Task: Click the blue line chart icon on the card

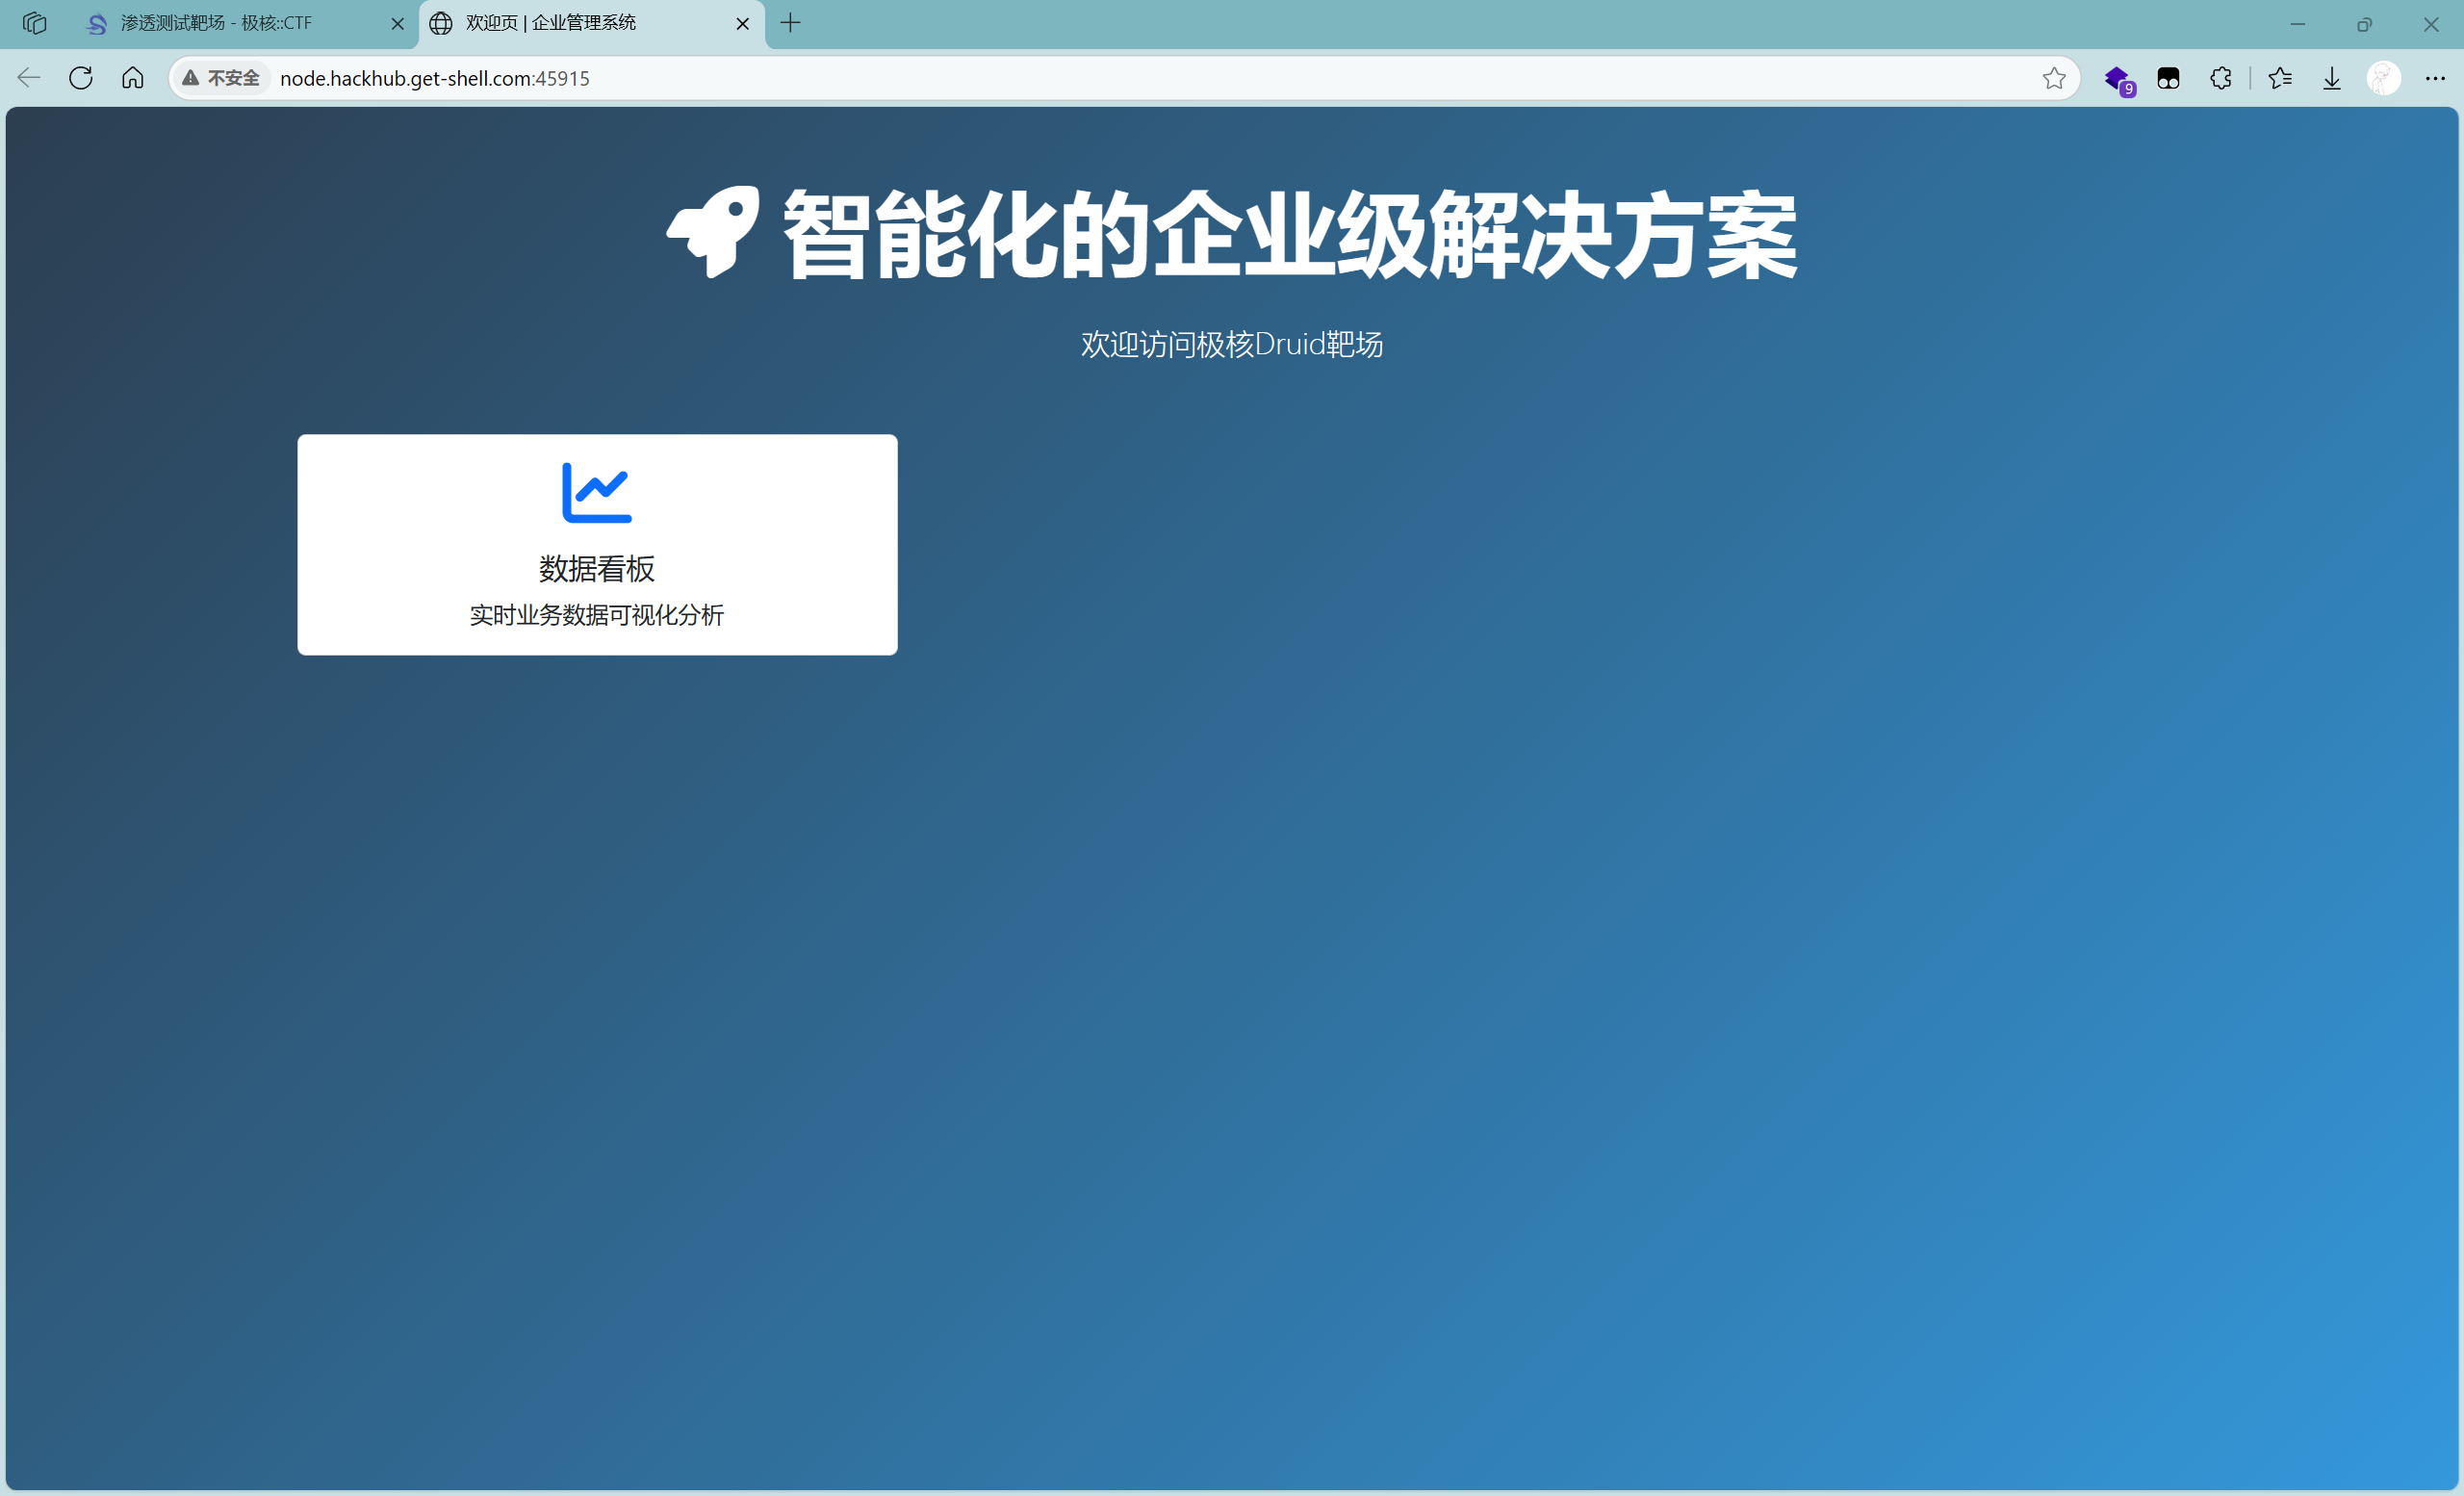Action: (x=596, y=492)
